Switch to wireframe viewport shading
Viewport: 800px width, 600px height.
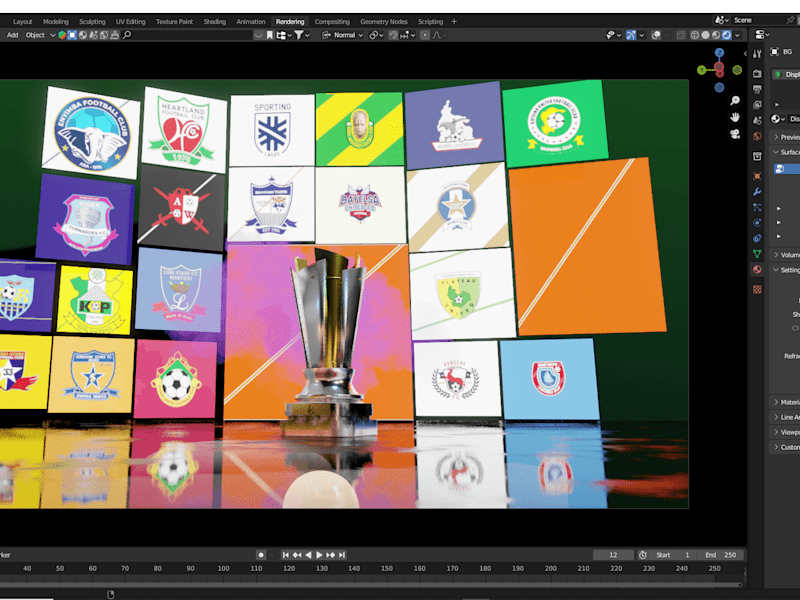(695, 35)
